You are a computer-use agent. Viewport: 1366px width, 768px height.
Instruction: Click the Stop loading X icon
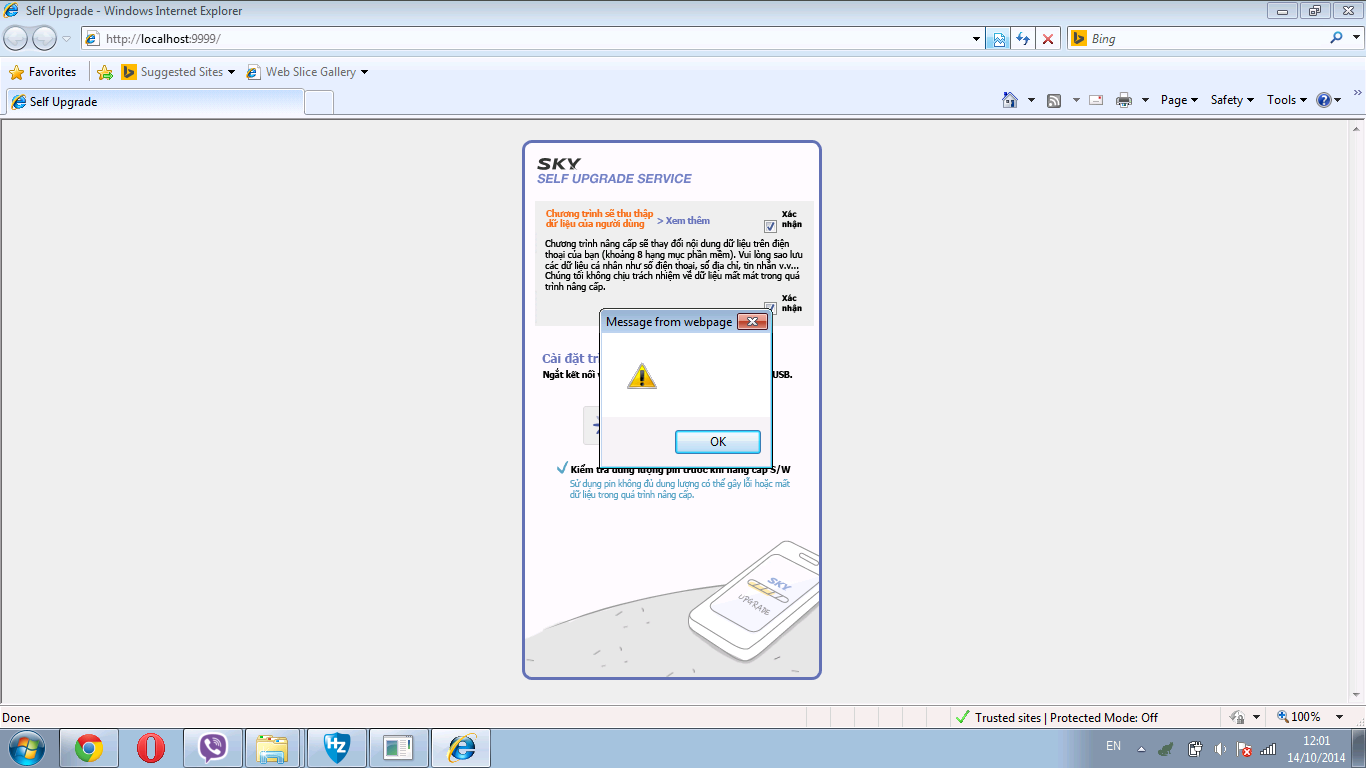coord(1047,39)
